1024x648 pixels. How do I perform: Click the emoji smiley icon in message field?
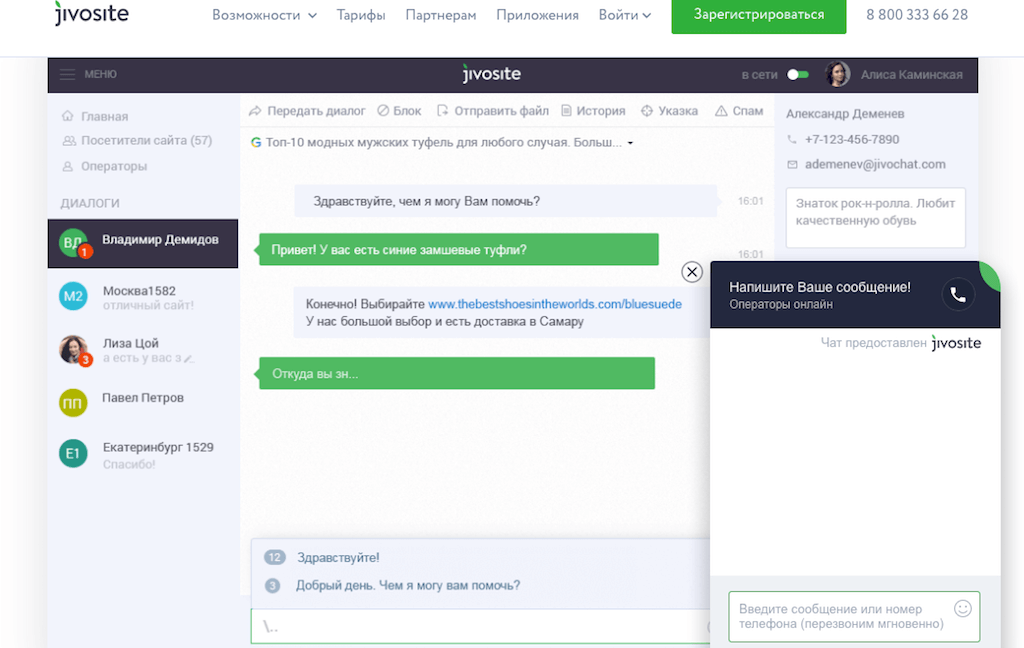click(x=963, y=608)
